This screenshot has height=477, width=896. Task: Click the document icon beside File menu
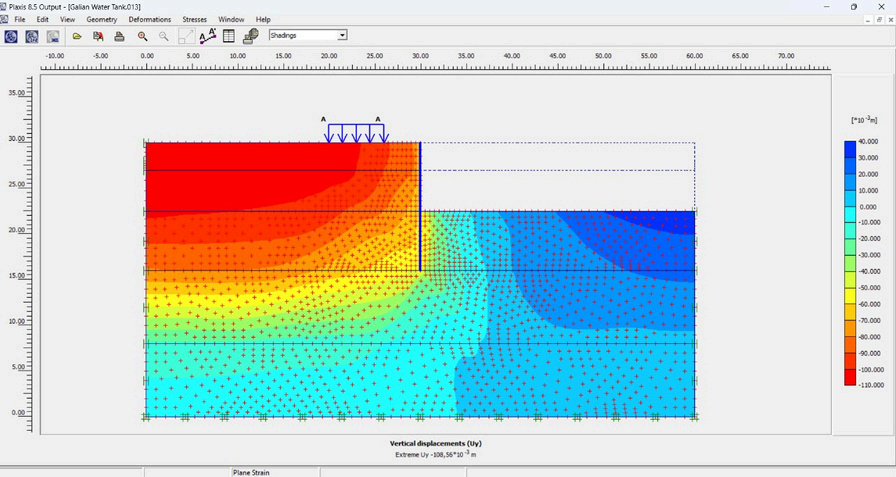click(x=4, y=19)
